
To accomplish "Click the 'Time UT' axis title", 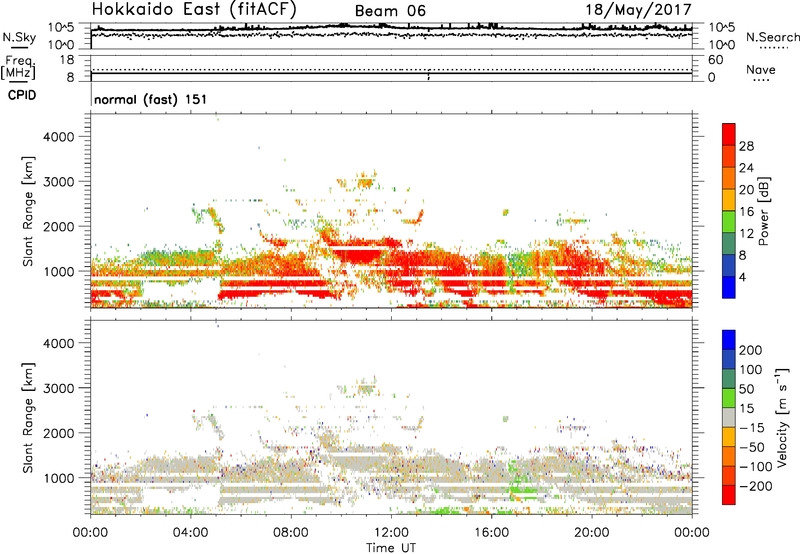I will point(391,548).
